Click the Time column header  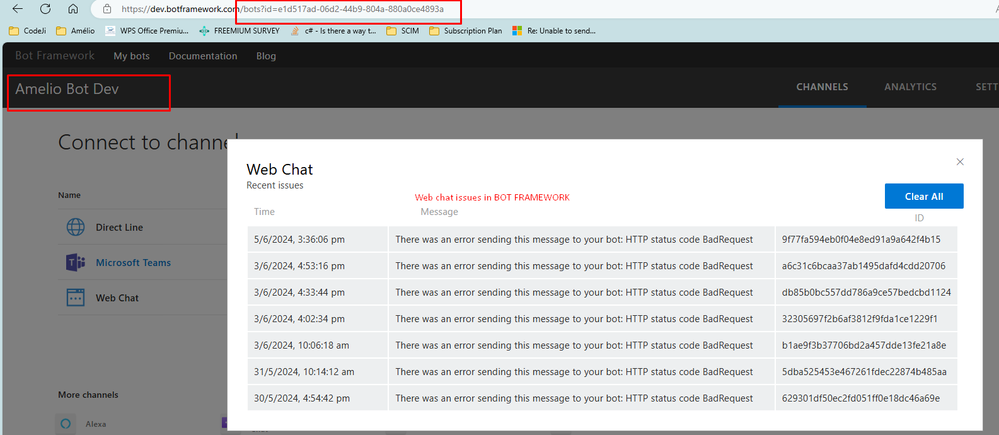[264, 211]
